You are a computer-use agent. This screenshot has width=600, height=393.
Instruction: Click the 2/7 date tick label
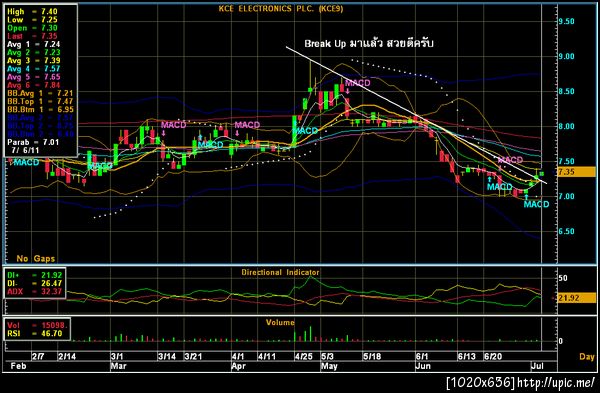pos(38,357)
